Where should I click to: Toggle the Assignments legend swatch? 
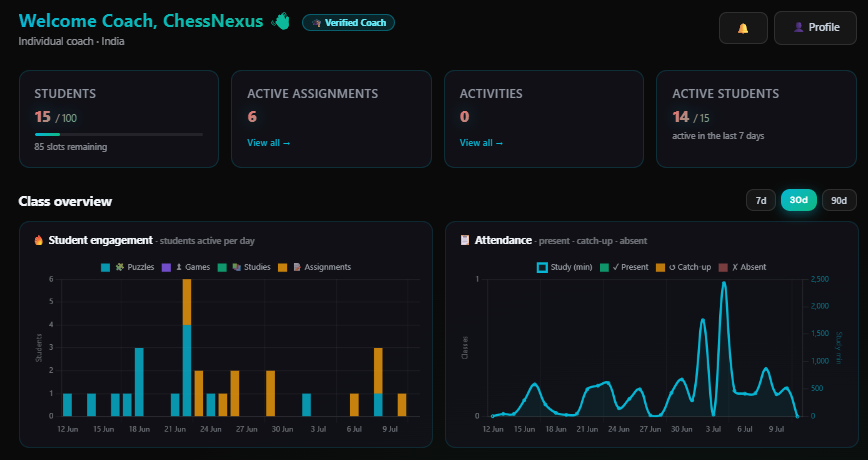tap(282, 267)
